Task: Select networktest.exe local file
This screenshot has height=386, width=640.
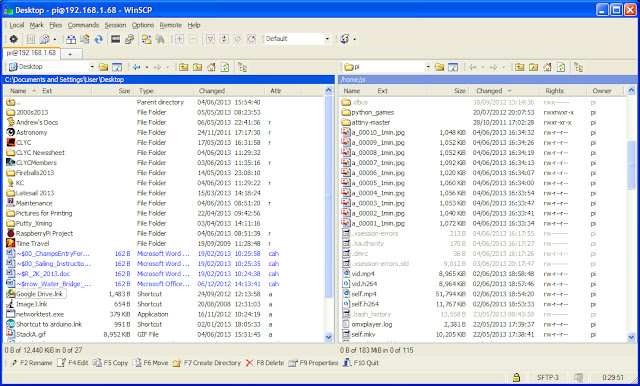Action: point(40,314)
